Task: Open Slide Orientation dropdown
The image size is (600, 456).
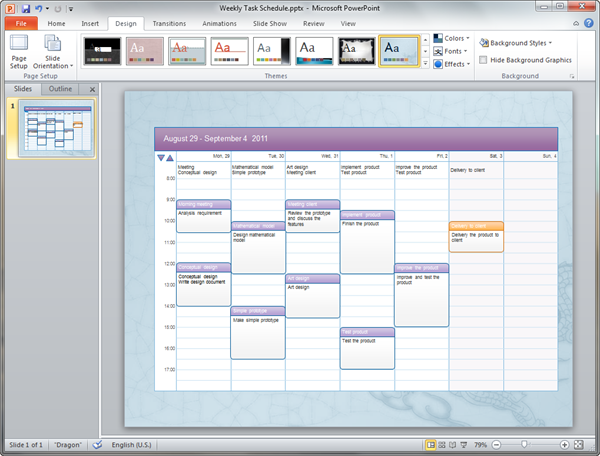Action: [x=53, y=52]
